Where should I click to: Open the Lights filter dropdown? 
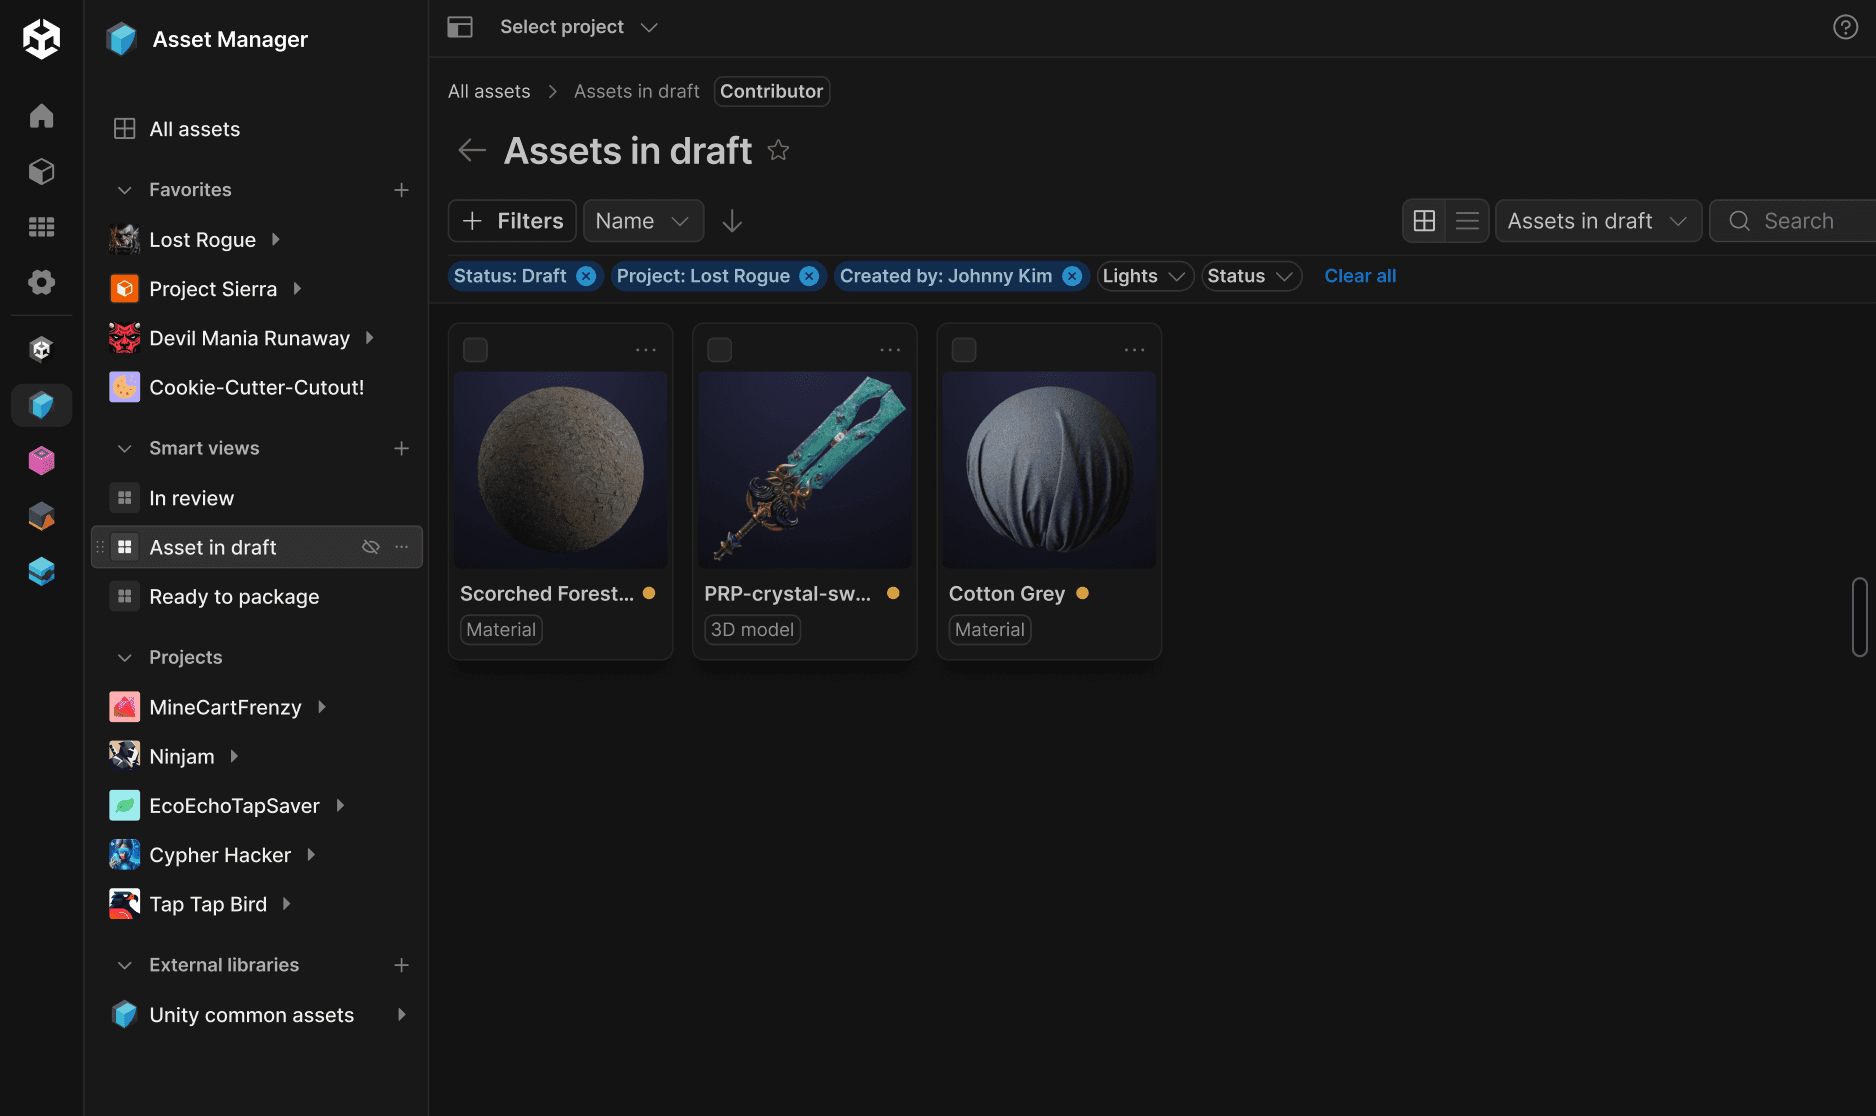coord(1143,276)
